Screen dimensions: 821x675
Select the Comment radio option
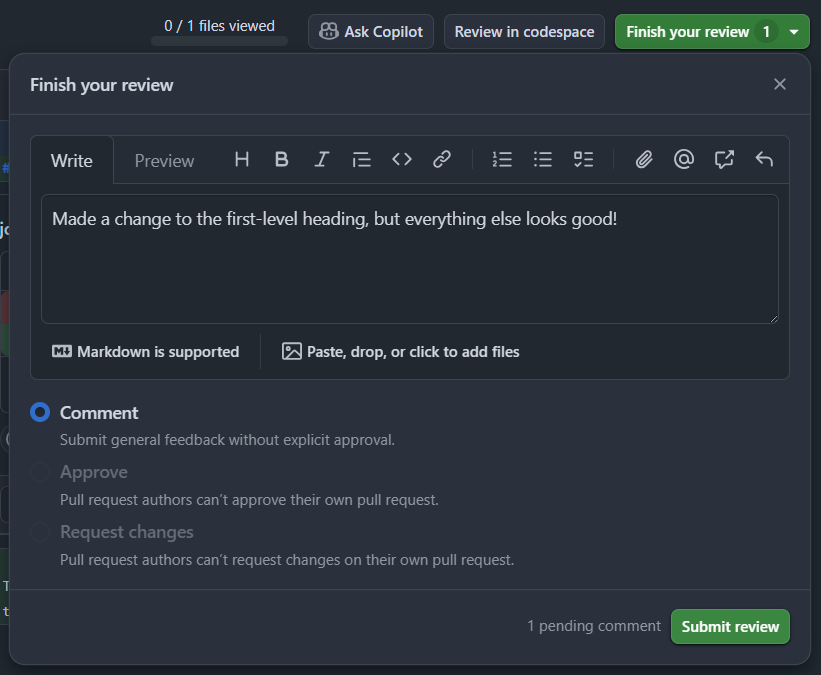click(40, 413)
